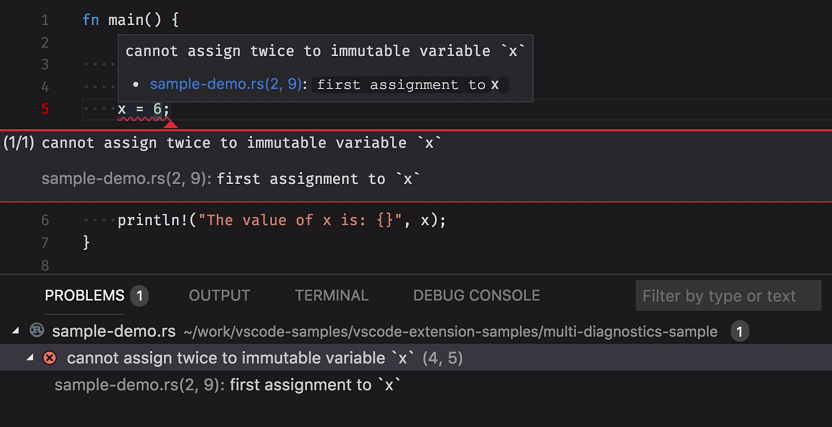Select the first assignment related info row
Screen dimensions: 832x427
pos(228,384)
